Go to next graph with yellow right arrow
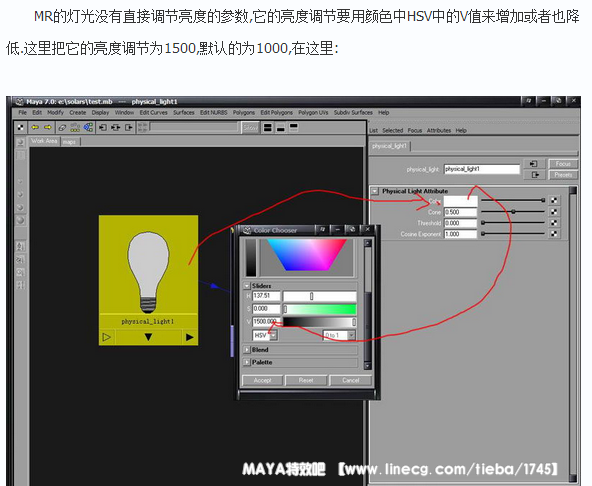 coord(48,127)
